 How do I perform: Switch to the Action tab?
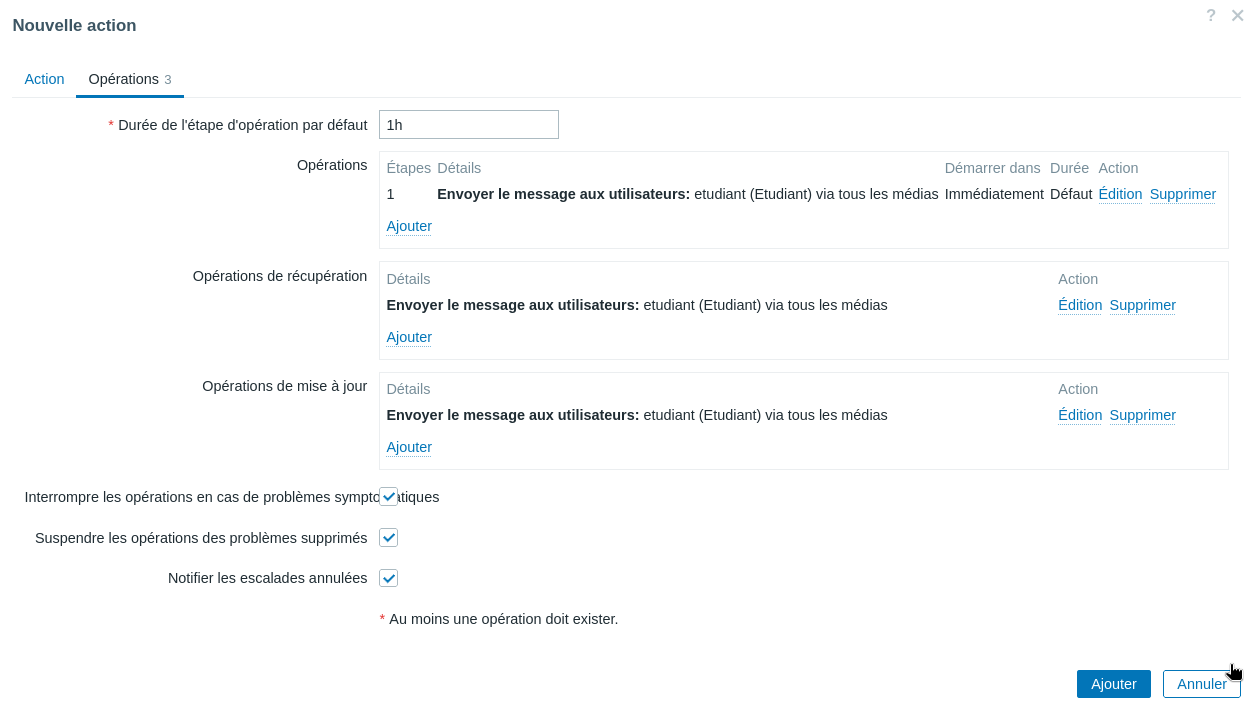44,79
